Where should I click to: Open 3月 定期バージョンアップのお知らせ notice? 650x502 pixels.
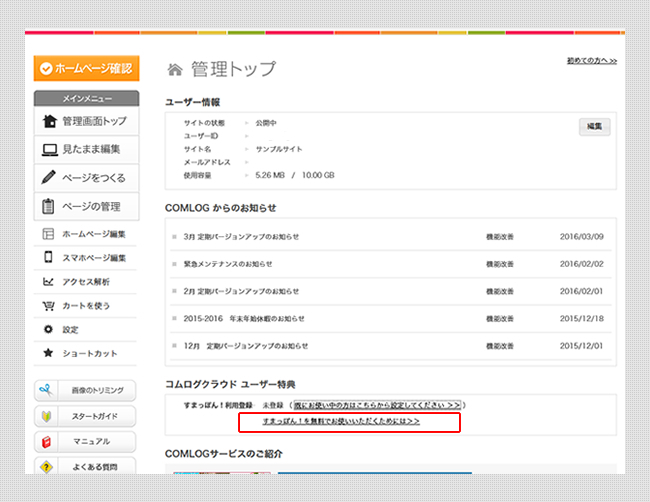241,237
